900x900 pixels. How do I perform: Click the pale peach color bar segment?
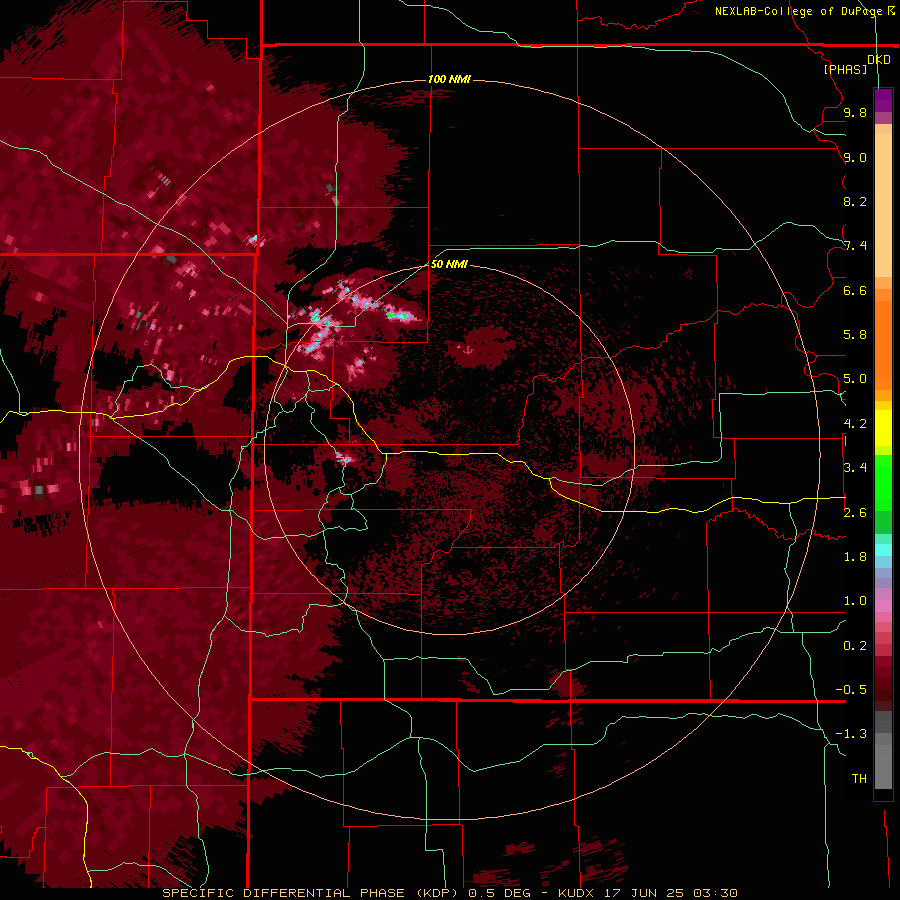(x=883, y=206)
